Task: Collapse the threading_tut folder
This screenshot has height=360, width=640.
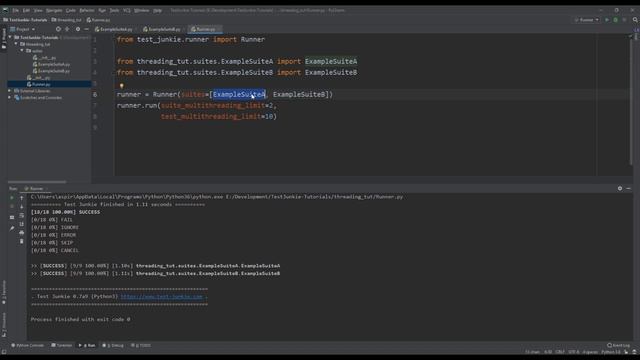Action: click(x=16, y=44)
